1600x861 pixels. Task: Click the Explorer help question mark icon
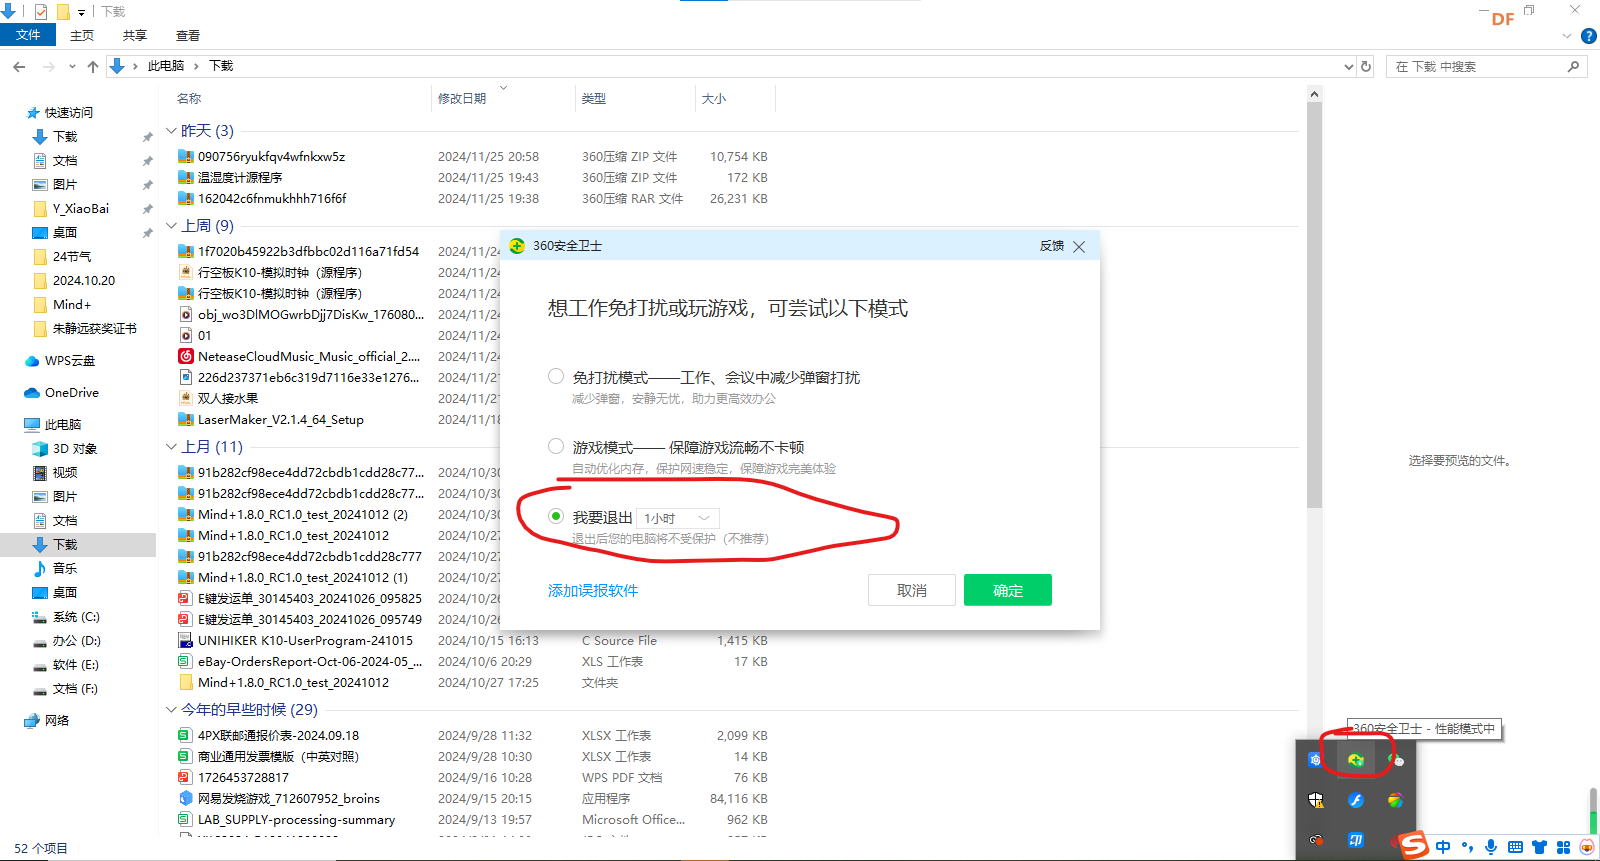click(x=1588, y=36)
